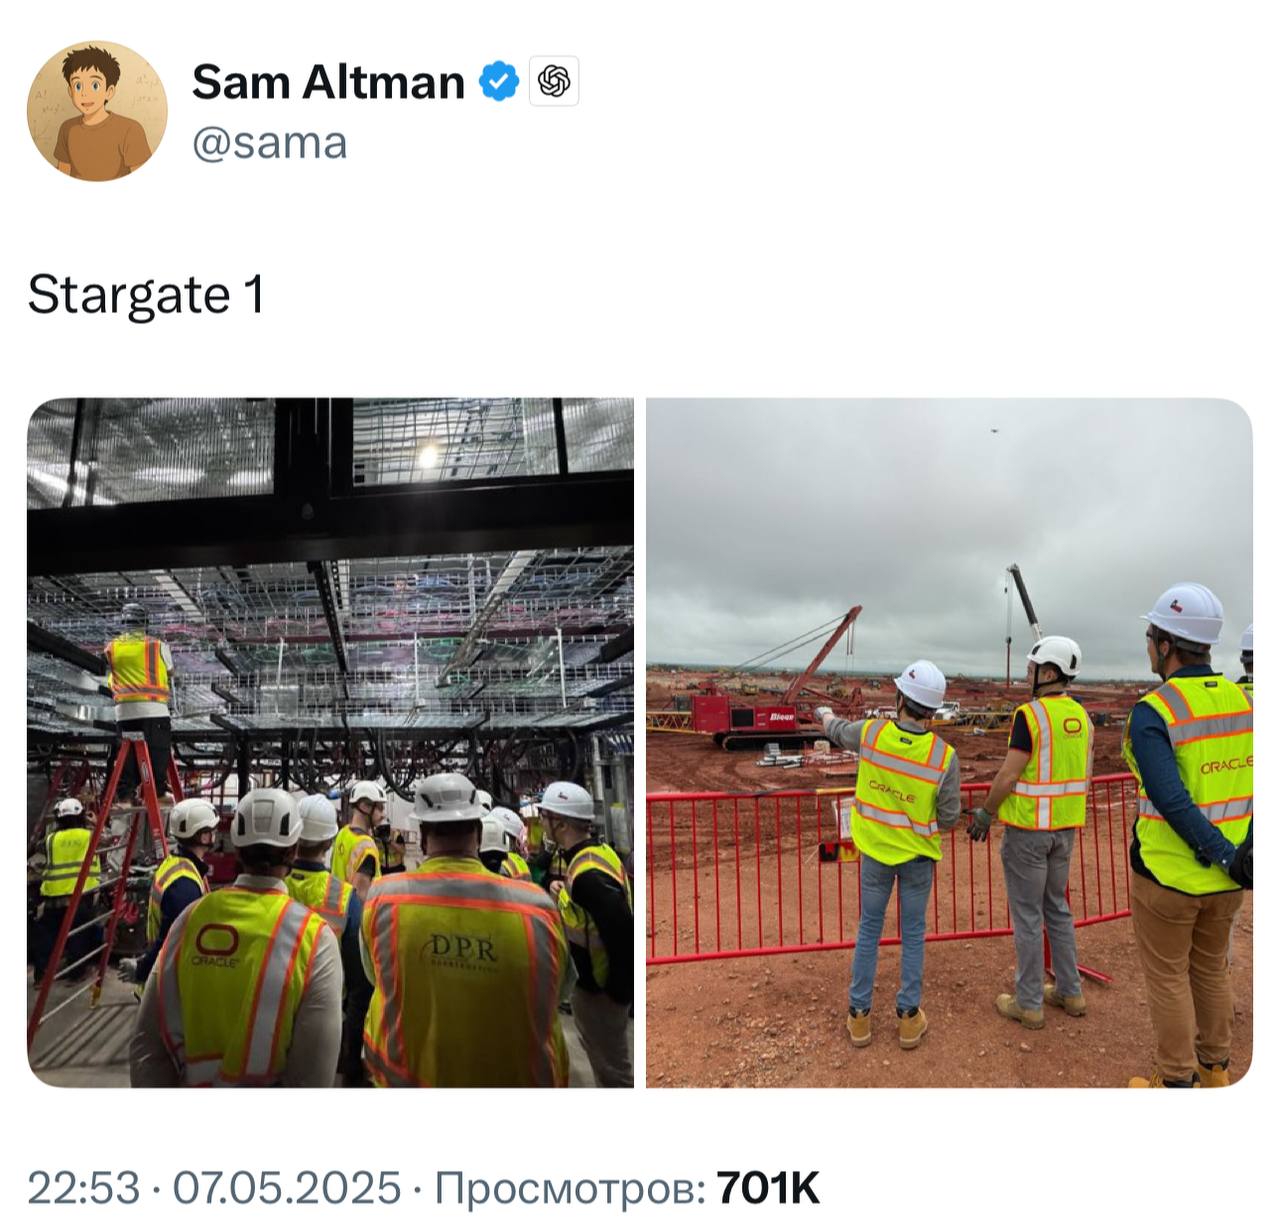The width and height of the screenshot is (1280, 1232).
Task: Click the Просмотров views label
Action: pos(570,1188)
